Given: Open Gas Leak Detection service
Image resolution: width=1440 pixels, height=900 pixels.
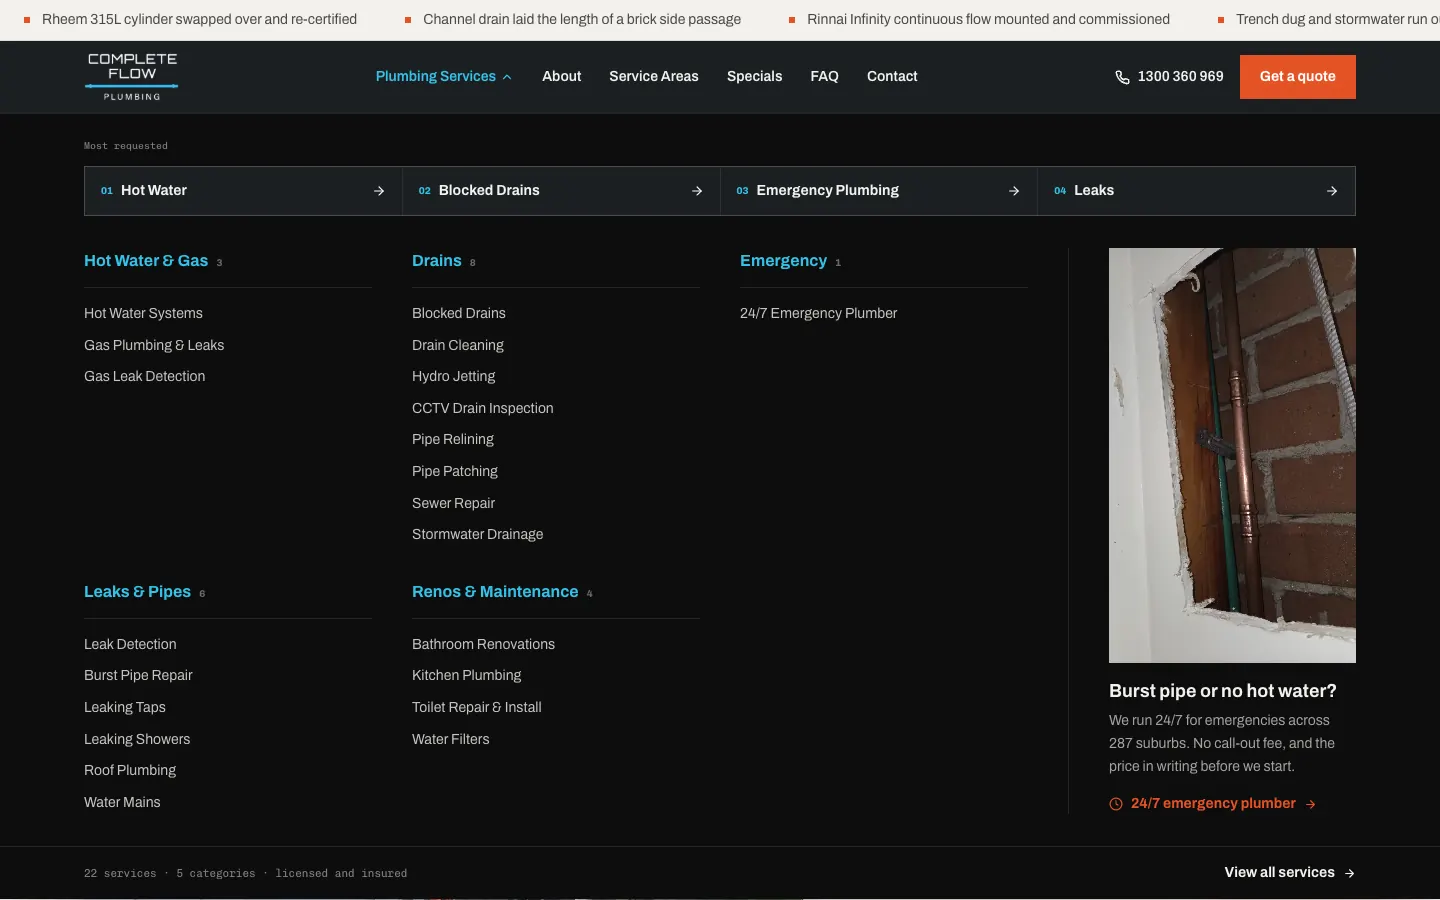Looking at the screenshot, I should (144, 376).
